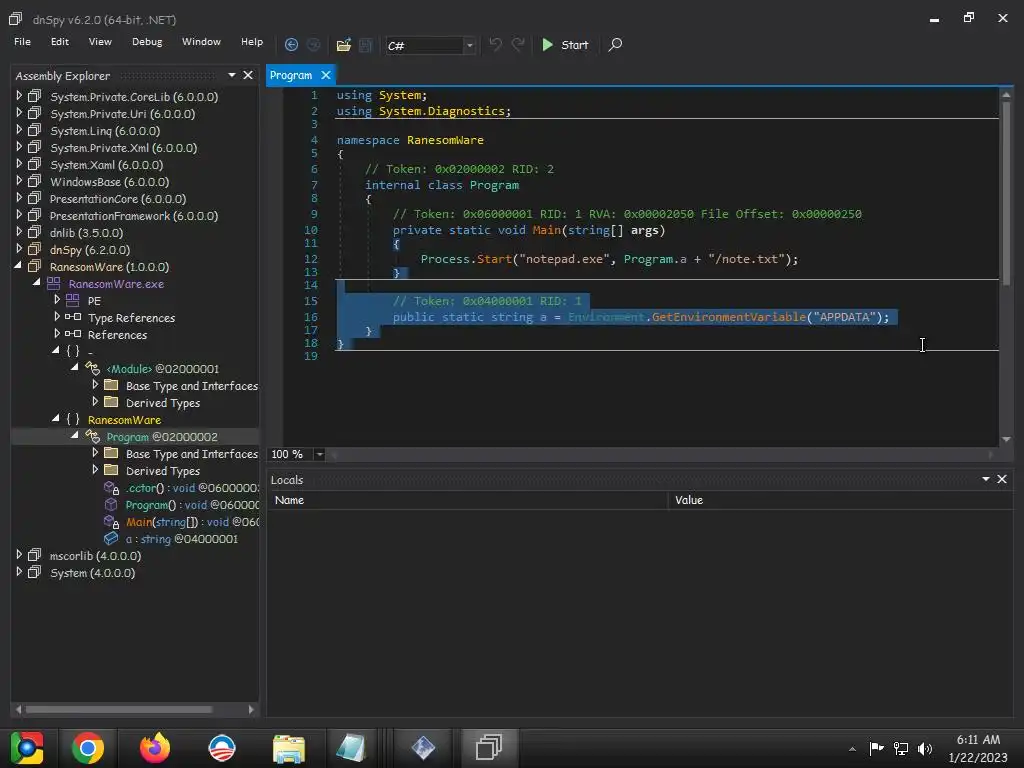Click the Assembly Explorer horizontal scrollbar
Screen dimensions: 1024x768
tap(120, 710)
